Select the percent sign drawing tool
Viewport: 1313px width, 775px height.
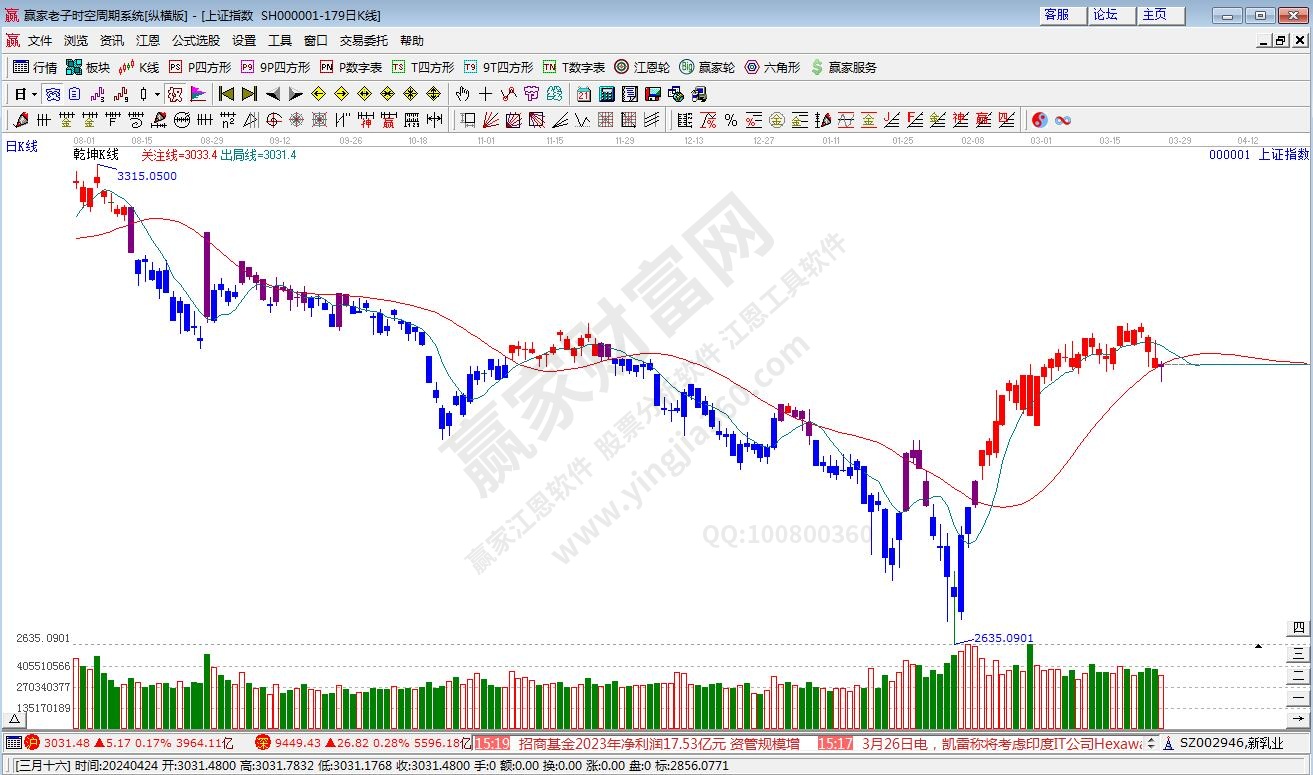731,120
